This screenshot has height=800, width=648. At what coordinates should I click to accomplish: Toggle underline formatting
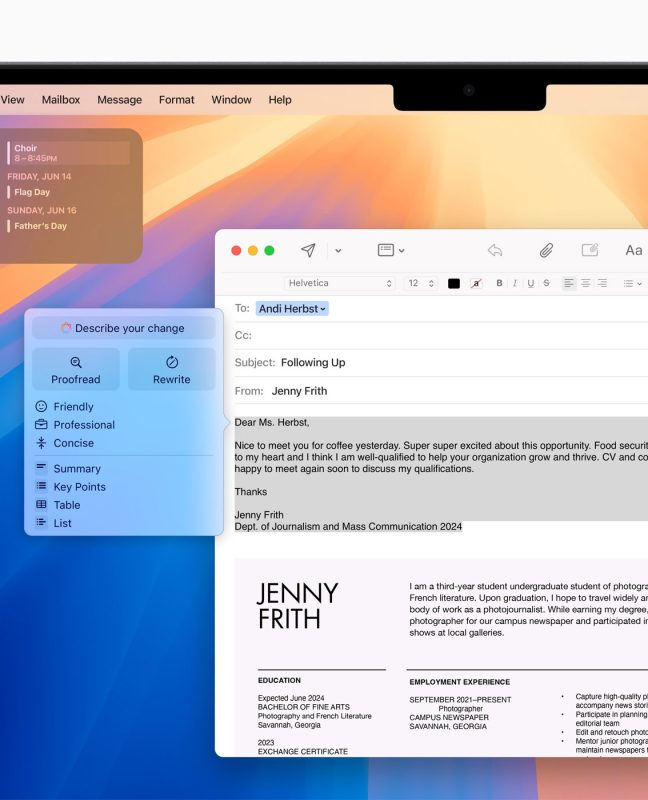click(531, 283)
